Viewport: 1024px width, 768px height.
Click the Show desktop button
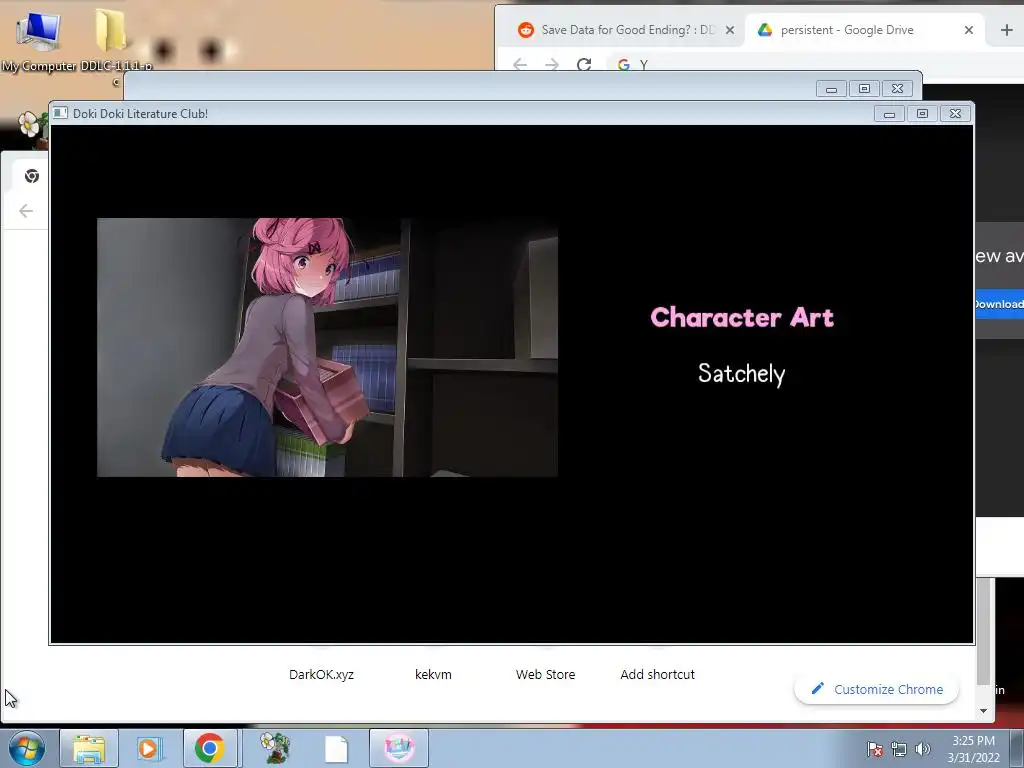point(1017,748)
